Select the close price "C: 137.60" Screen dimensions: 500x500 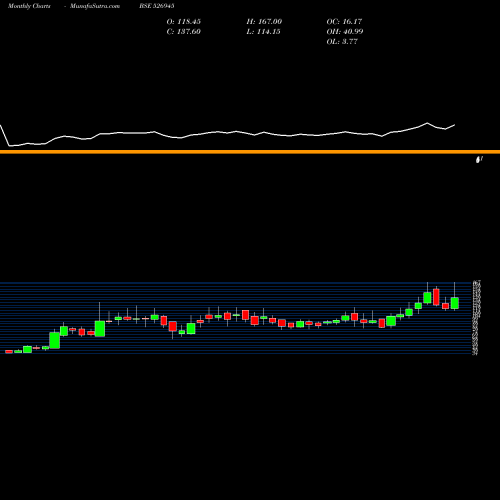click(x=184, y=32)
